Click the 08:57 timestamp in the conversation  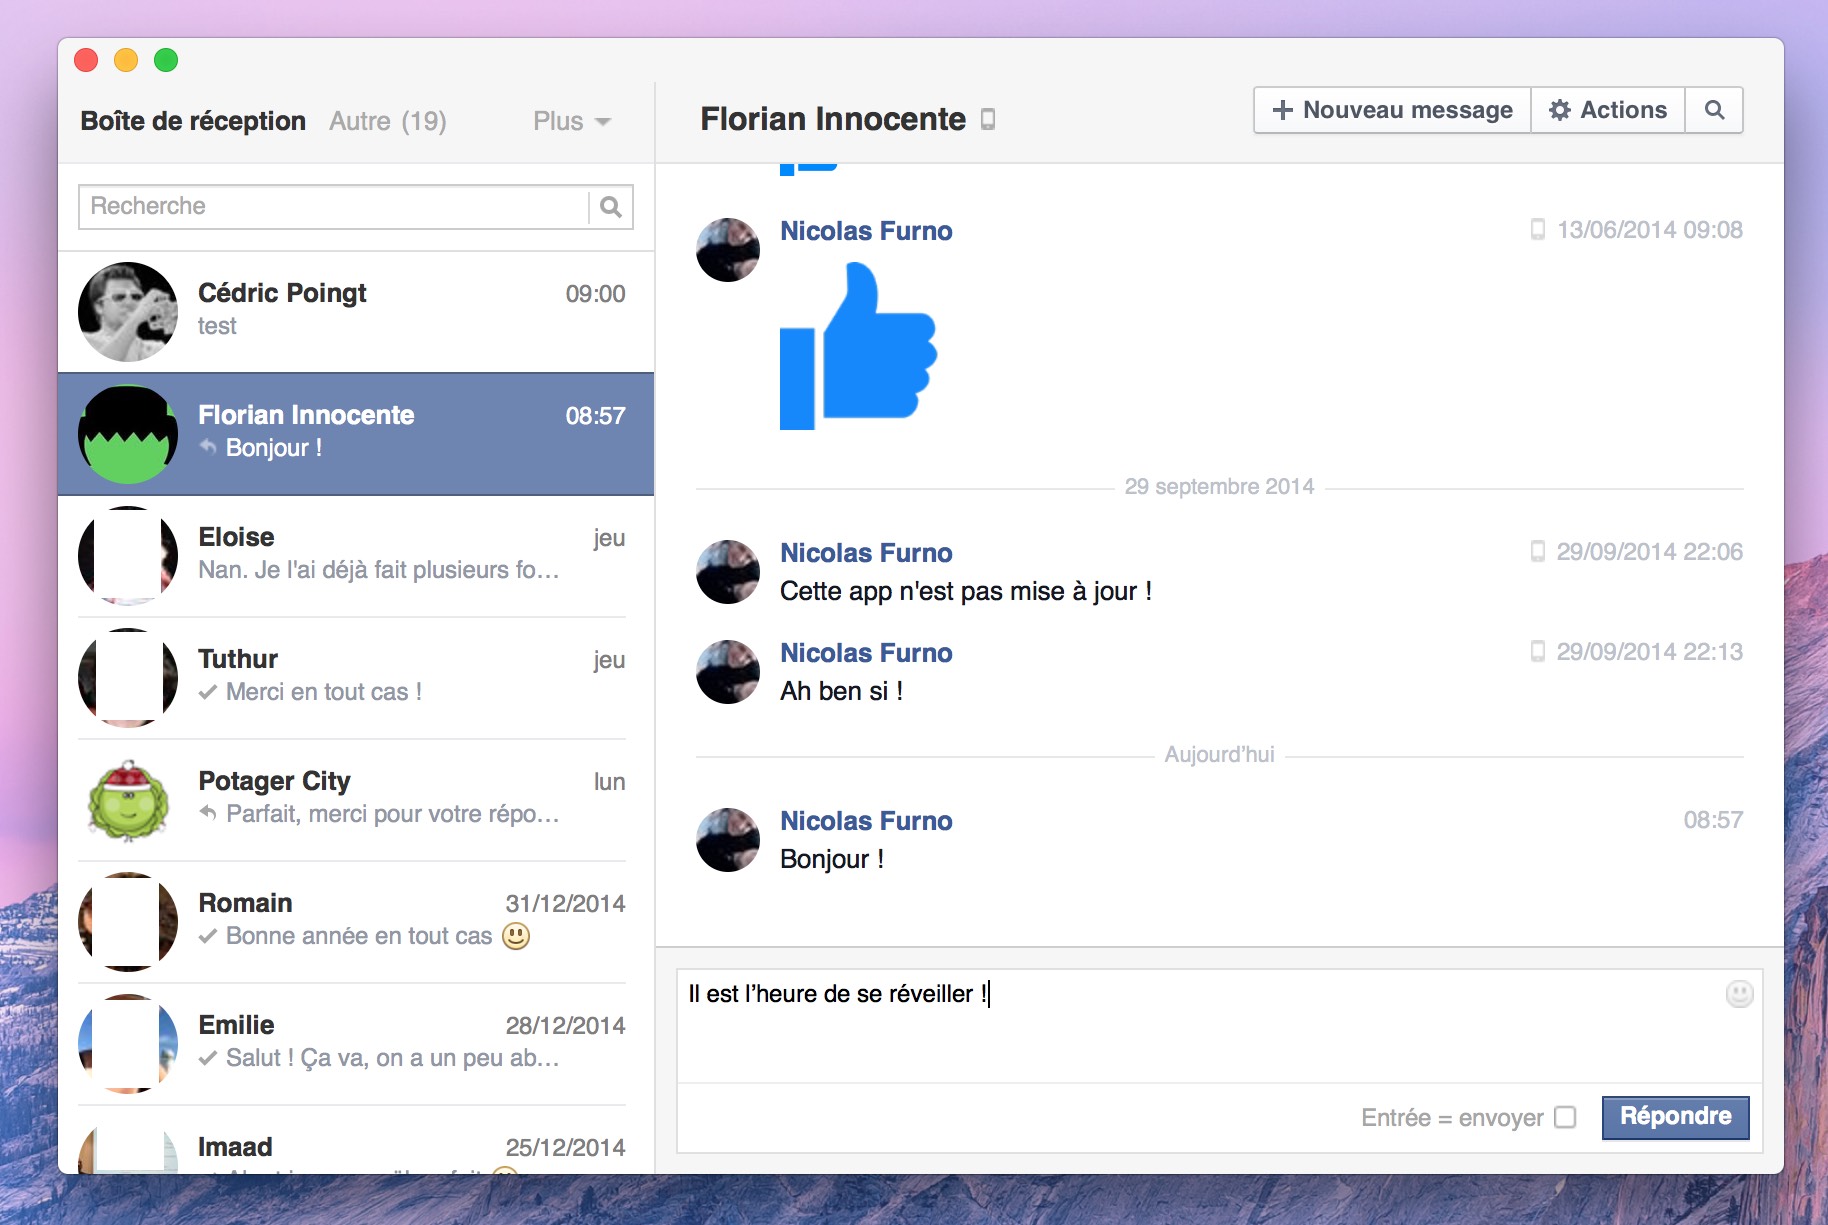point(1713,820)
